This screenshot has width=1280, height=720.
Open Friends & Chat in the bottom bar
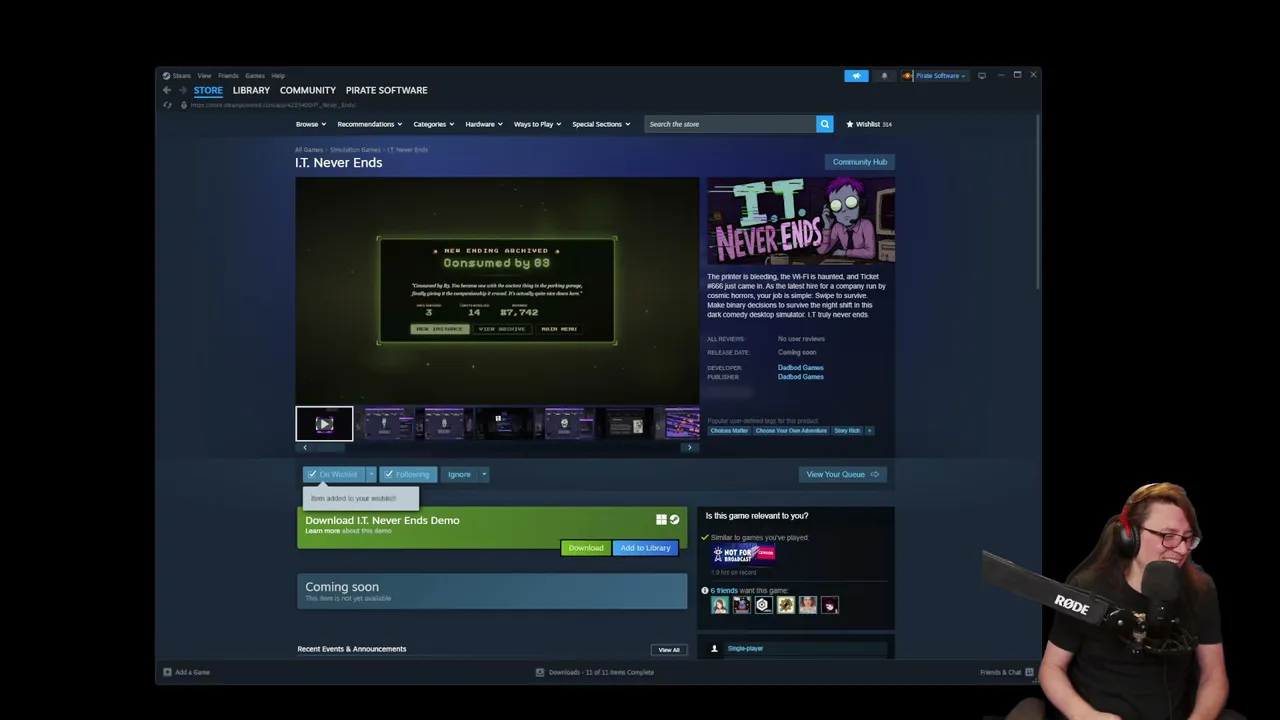coord(1006,672)
